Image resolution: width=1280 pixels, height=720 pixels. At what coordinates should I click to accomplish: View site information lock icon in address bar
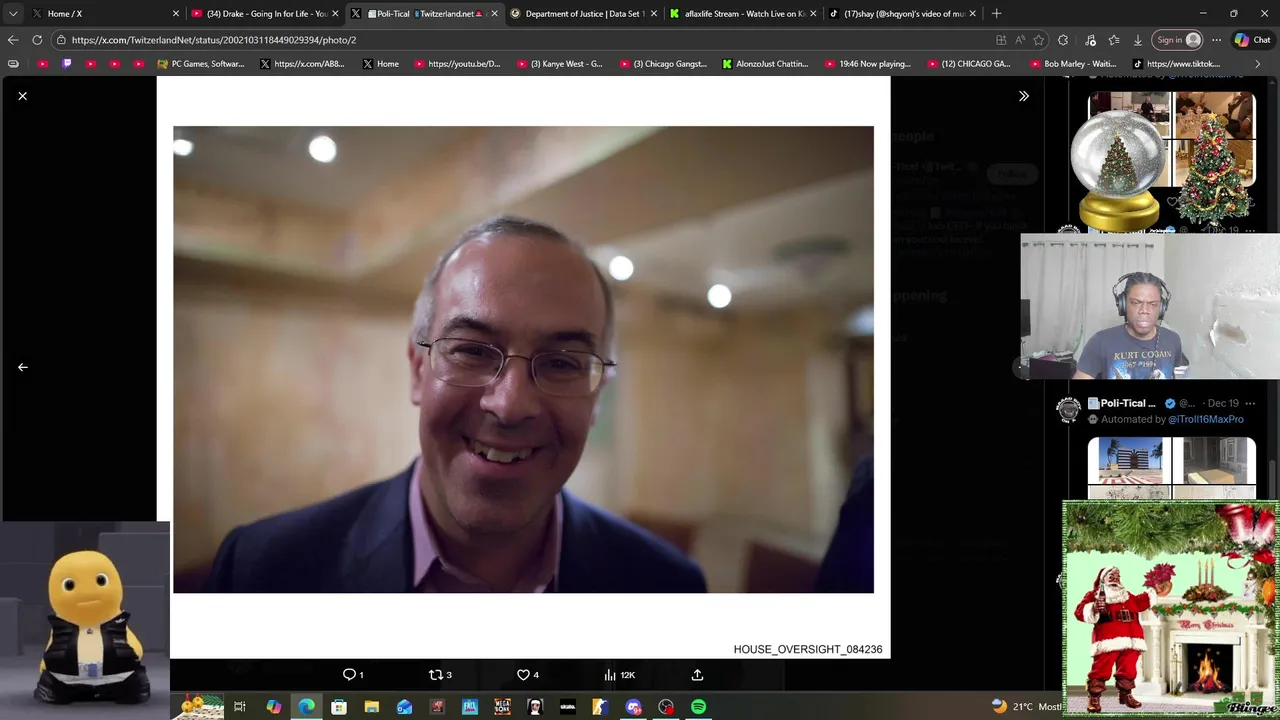tap(61, 40)
